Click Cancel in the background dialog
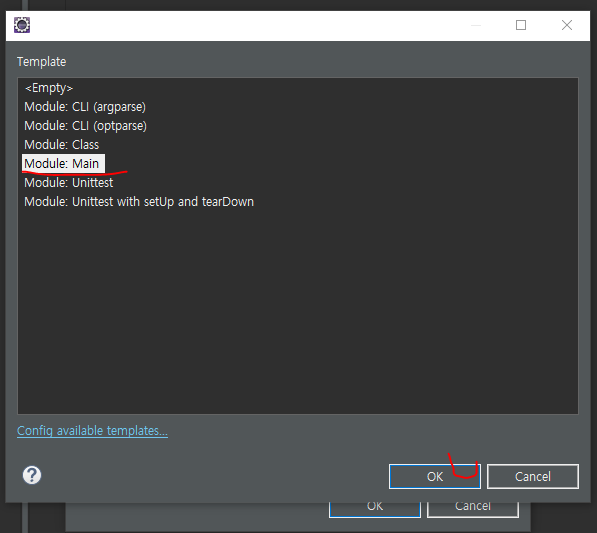 pos(472,509)
